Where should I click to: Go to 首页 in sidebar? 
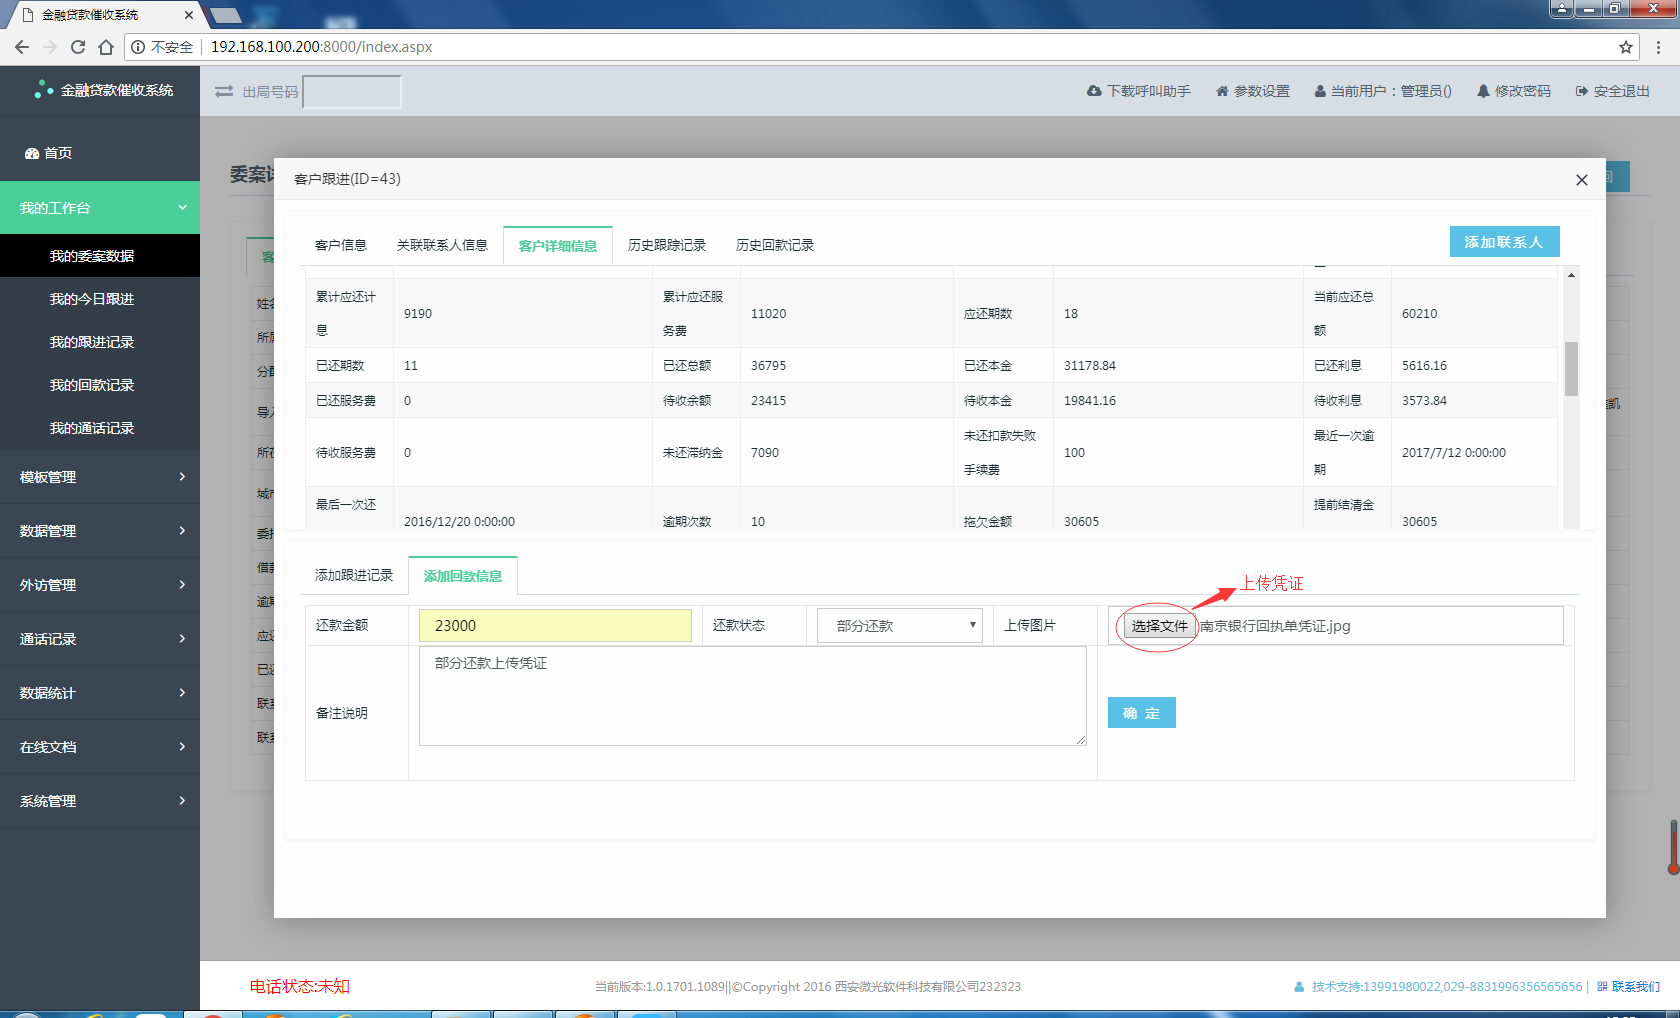pos(100,153)
